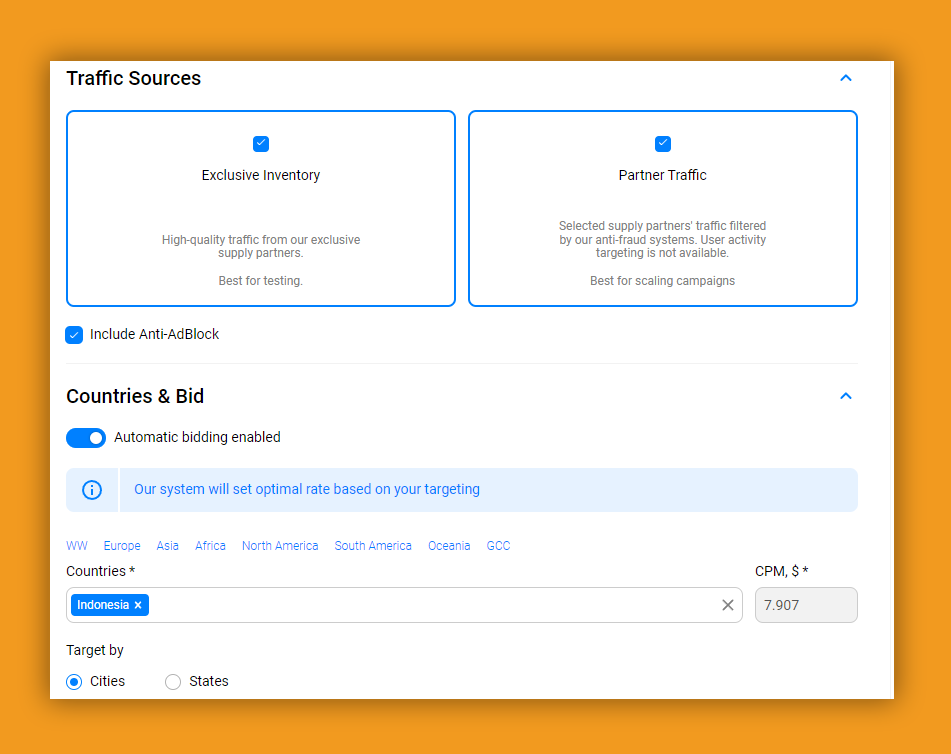Click the WW region link

(x=77, y=546)
